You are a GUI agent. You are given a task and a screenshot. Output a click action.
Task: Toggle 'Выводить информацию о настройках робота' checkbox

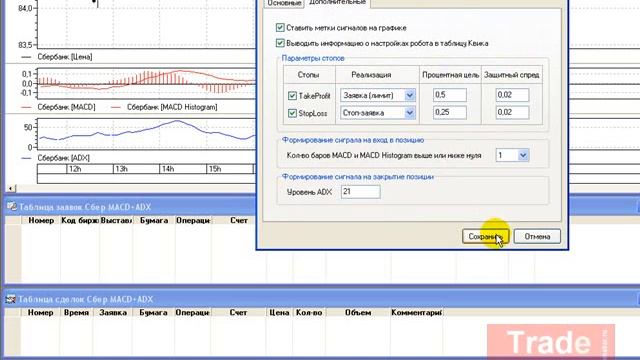[x=280, y=43]
